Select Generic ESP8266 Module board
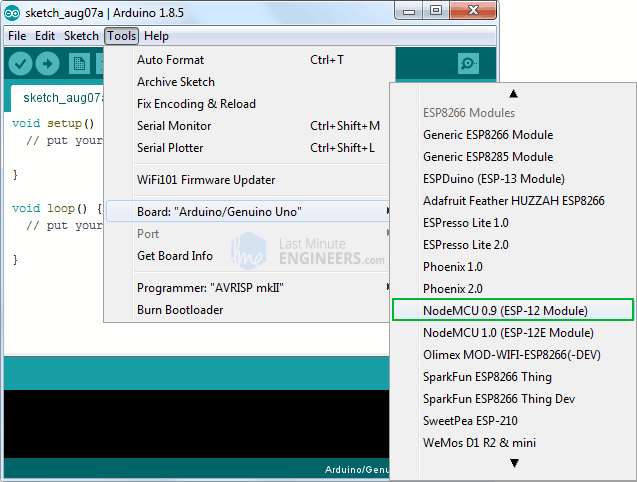This screenshot has height=482, width=637. tap(513, 135)
